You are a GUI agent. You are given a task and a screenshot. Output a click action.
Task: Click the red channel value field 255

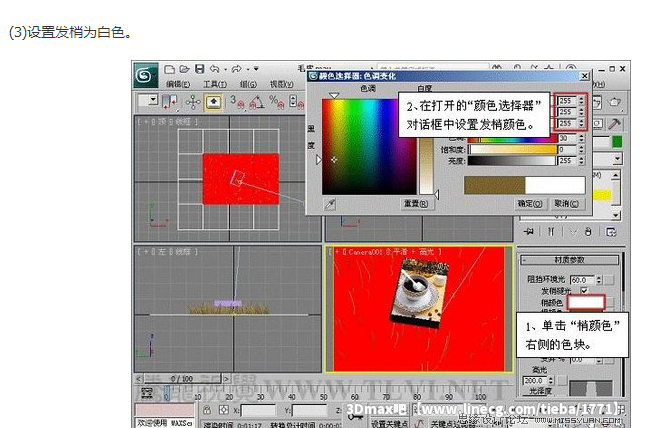coord(567,101)
